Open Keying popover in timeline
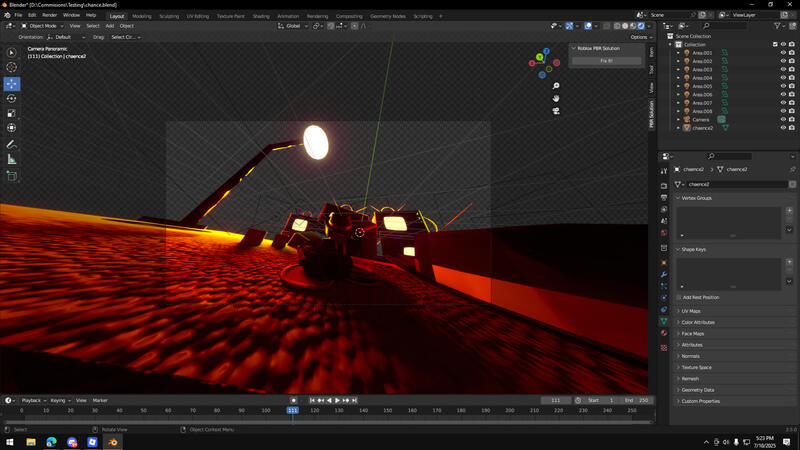 point(60,401)
